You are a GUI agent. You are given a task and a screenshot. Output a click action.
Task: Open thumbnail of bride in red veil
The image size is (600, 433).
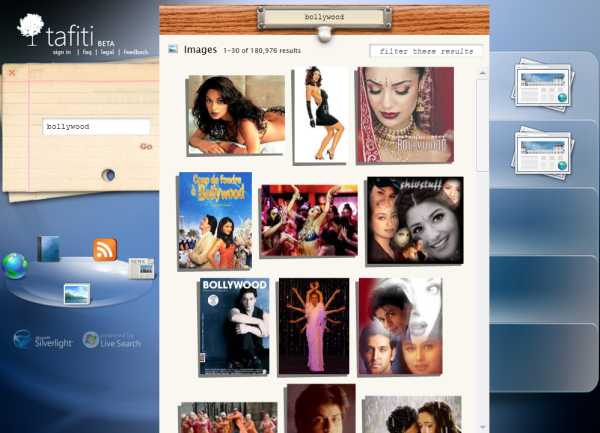(405, 115)
